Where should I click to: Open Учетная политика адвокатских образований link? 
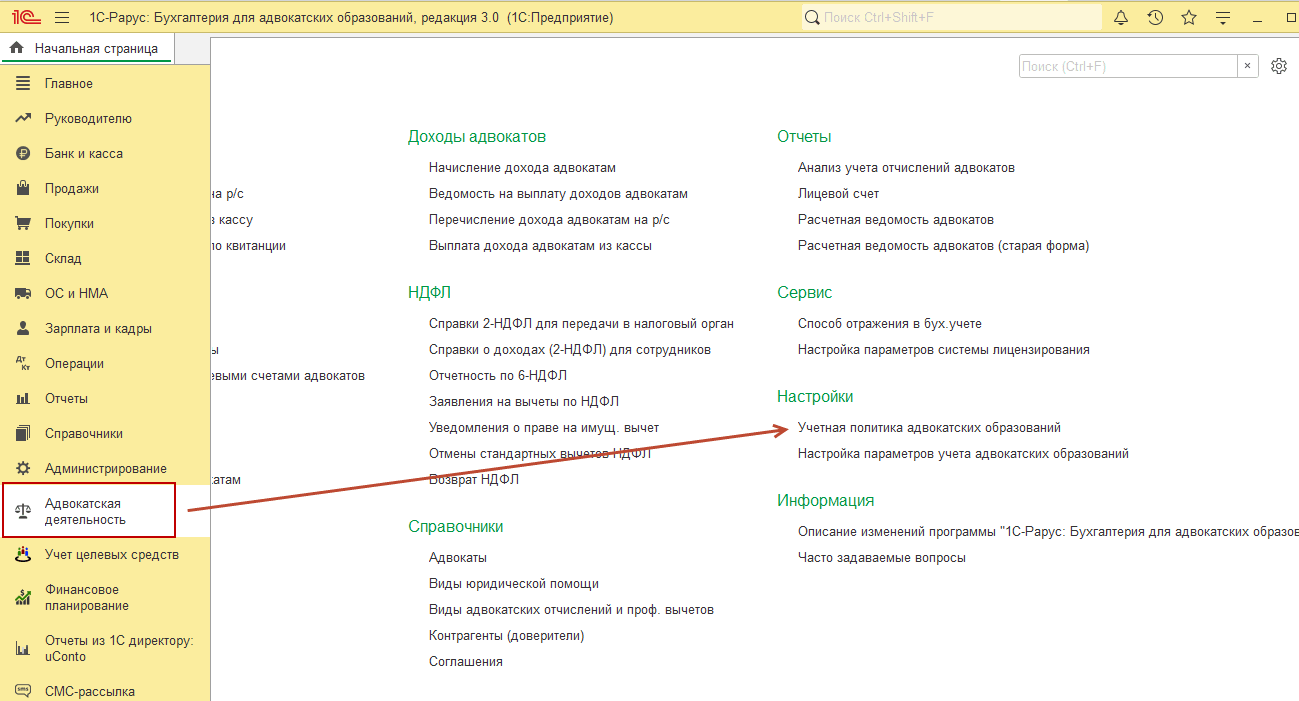[929, 427]
